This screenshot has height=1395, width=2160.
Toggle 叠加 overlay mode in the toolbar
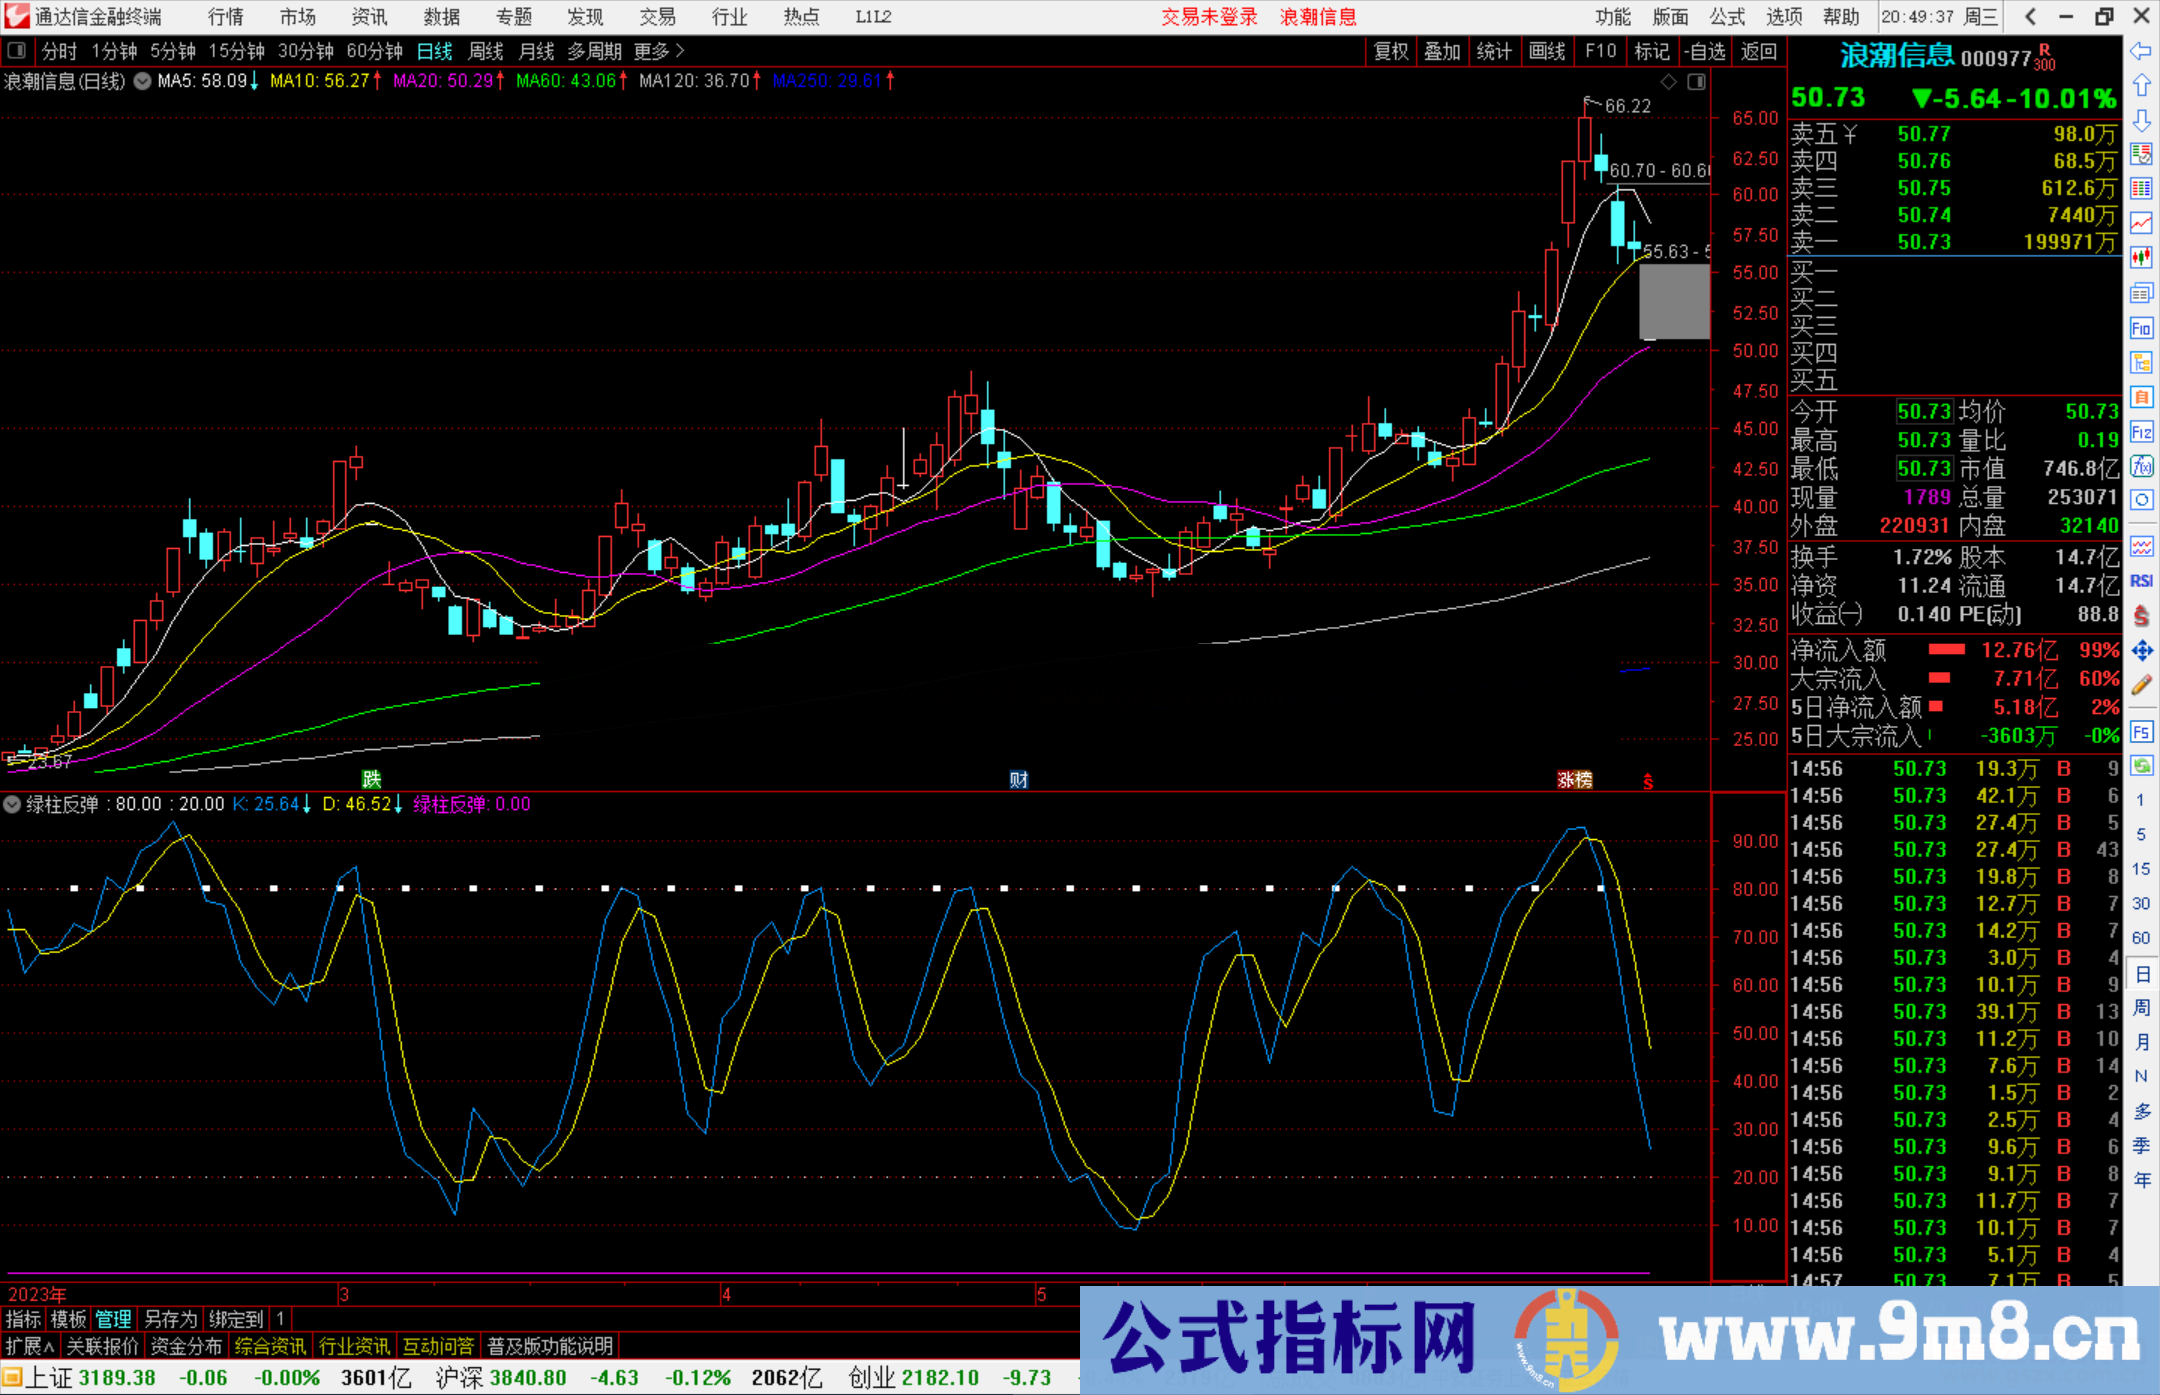pos(1443,51)
